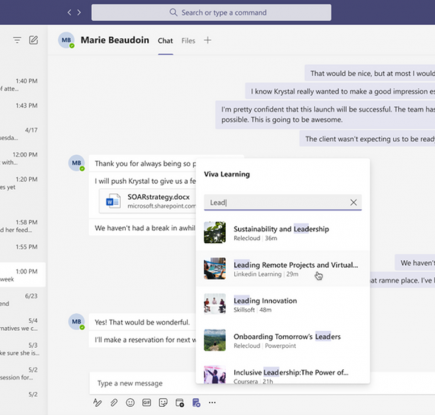This screenshot has height=415, width=435.
Task: Click the MB avatar beside 'Yes! That would be wonderful'
Action: [76, 322]
